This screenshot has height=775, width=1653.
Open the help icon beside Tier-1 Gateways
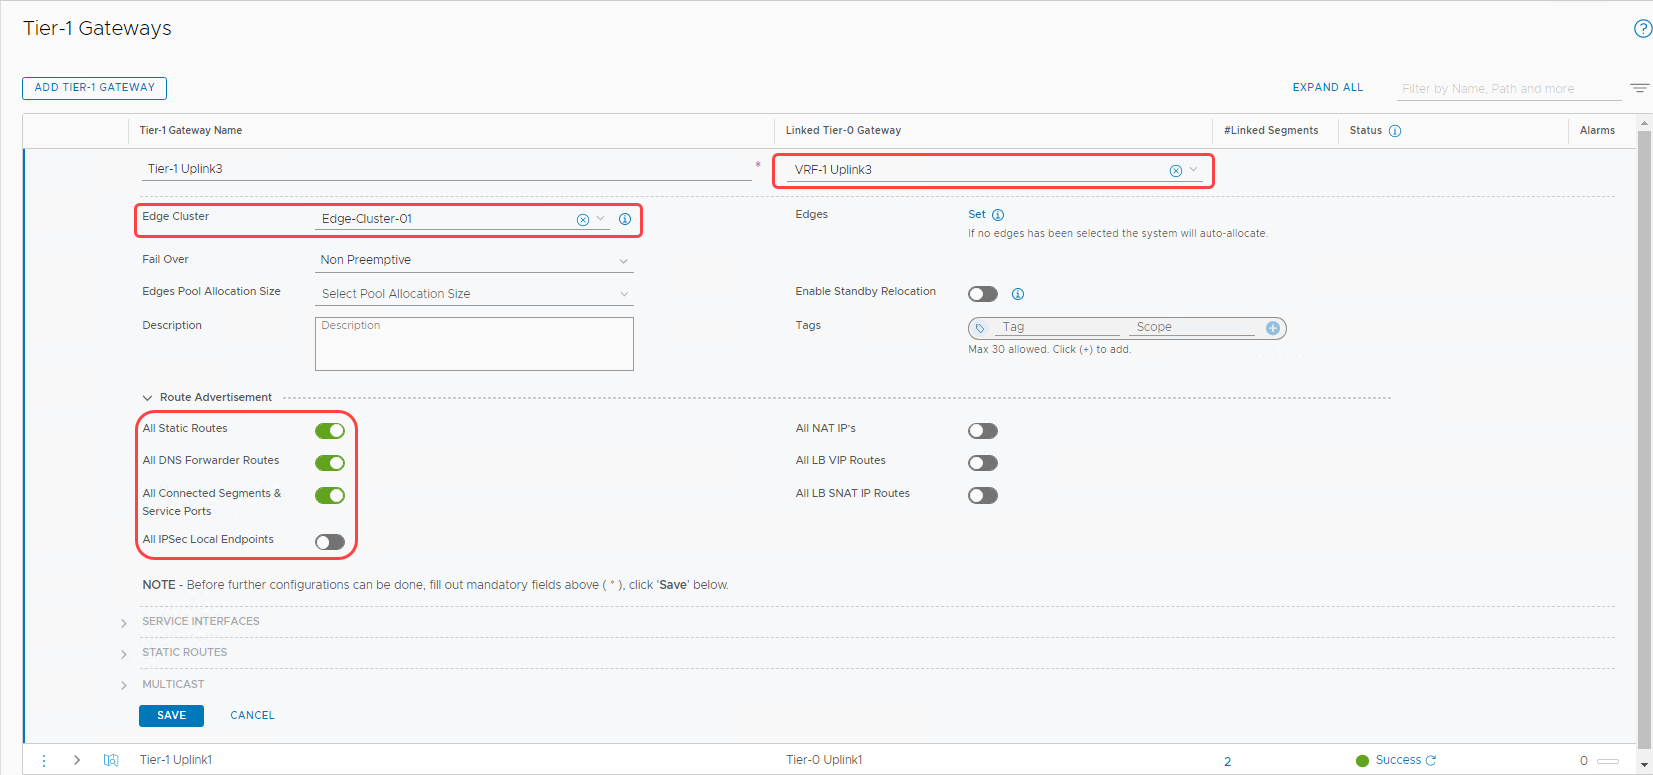[x=1642, y=29]
